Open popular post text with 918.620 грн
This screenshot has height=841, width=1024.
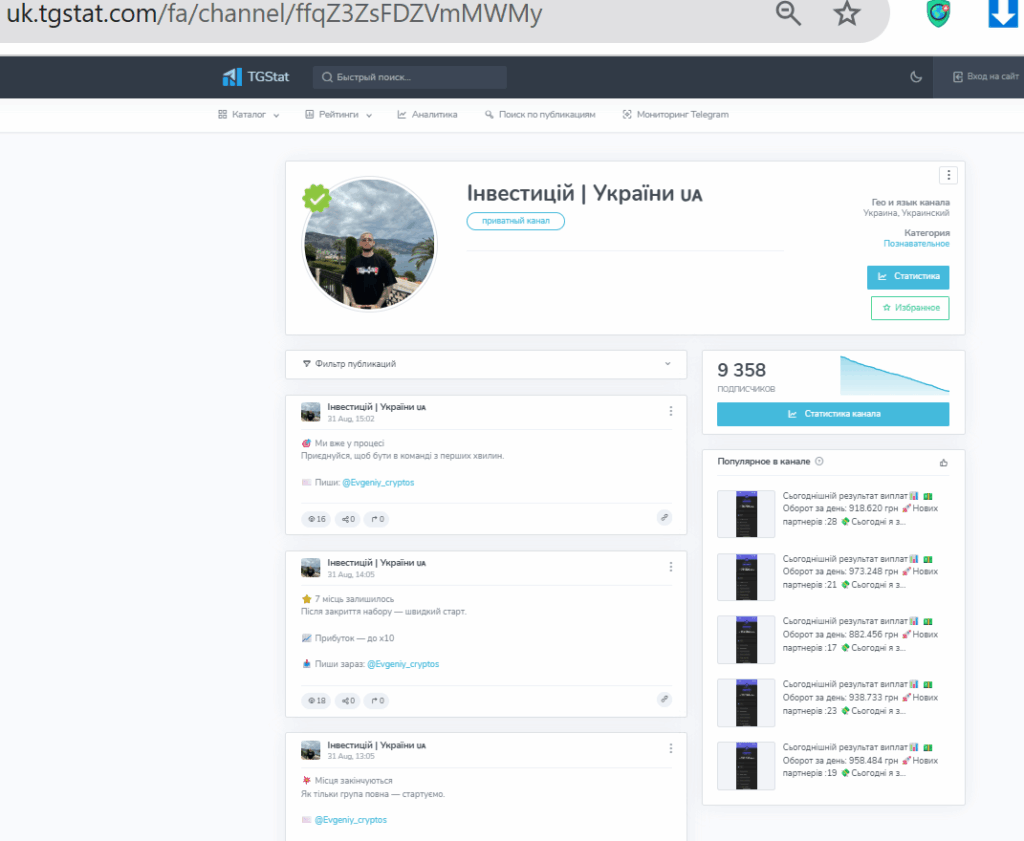tap(860, 509)
